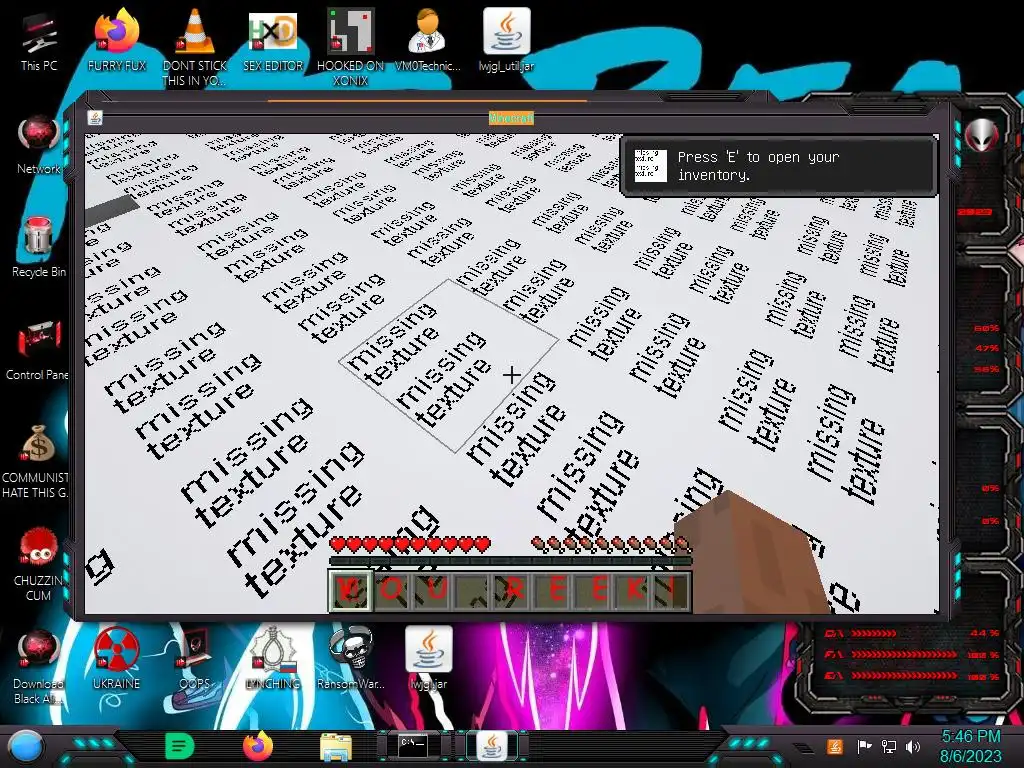This screenshot has height=768, width=1024.
Task: Select the lwjgl.jar file on desktop
Action: tap(428, 657)
